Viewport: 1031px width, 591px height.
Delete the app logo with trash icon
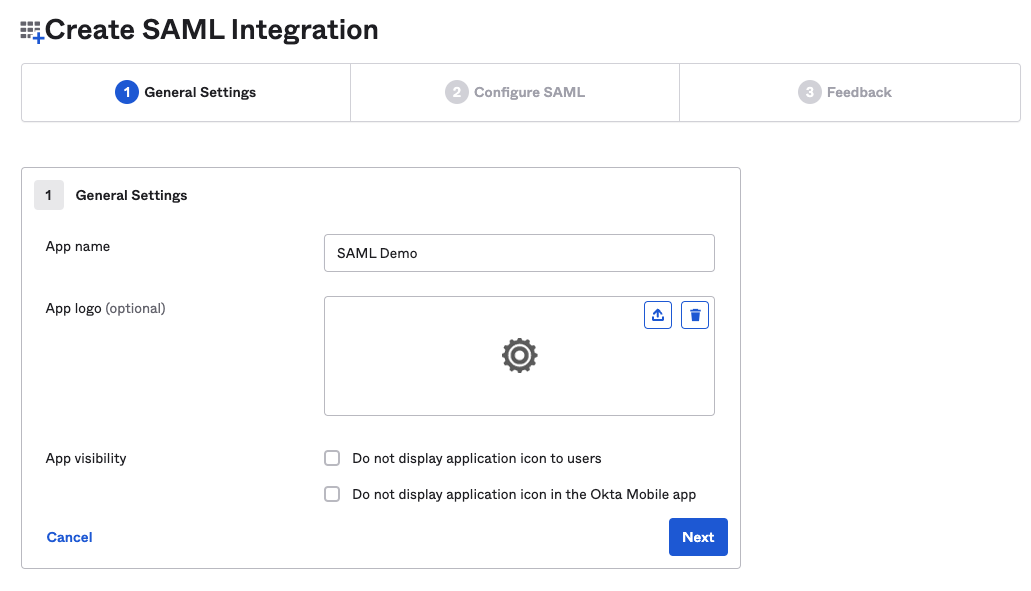click(695, 315)
